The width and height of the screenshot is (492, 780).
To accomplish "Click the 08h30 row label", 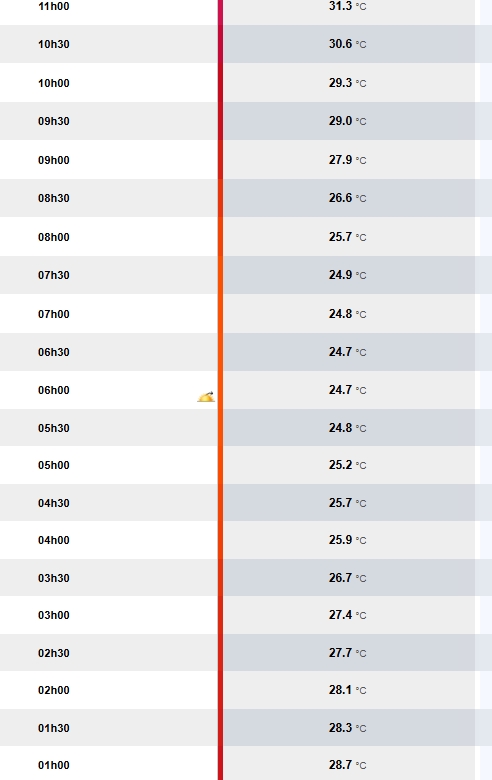I will (54, 198).
